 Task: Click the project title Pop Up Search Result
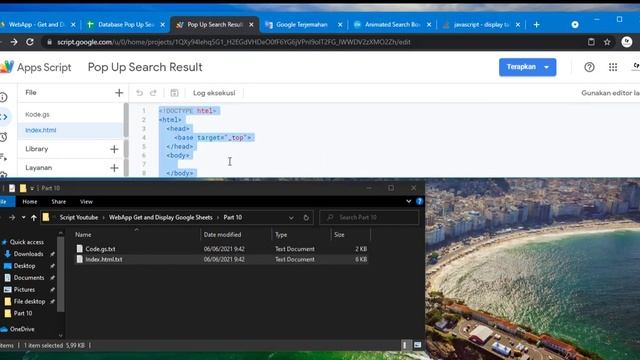click(145, 67)
